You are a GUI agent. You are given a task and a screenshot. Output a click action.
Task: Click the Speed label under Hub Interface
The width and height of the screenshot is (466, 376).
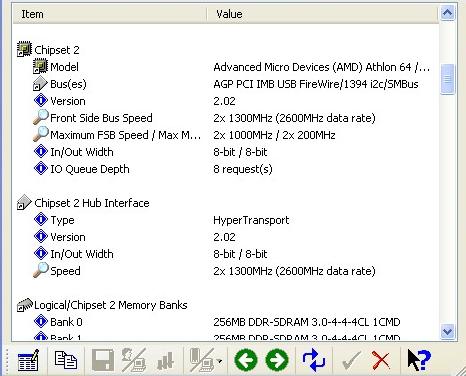(65, 271)
